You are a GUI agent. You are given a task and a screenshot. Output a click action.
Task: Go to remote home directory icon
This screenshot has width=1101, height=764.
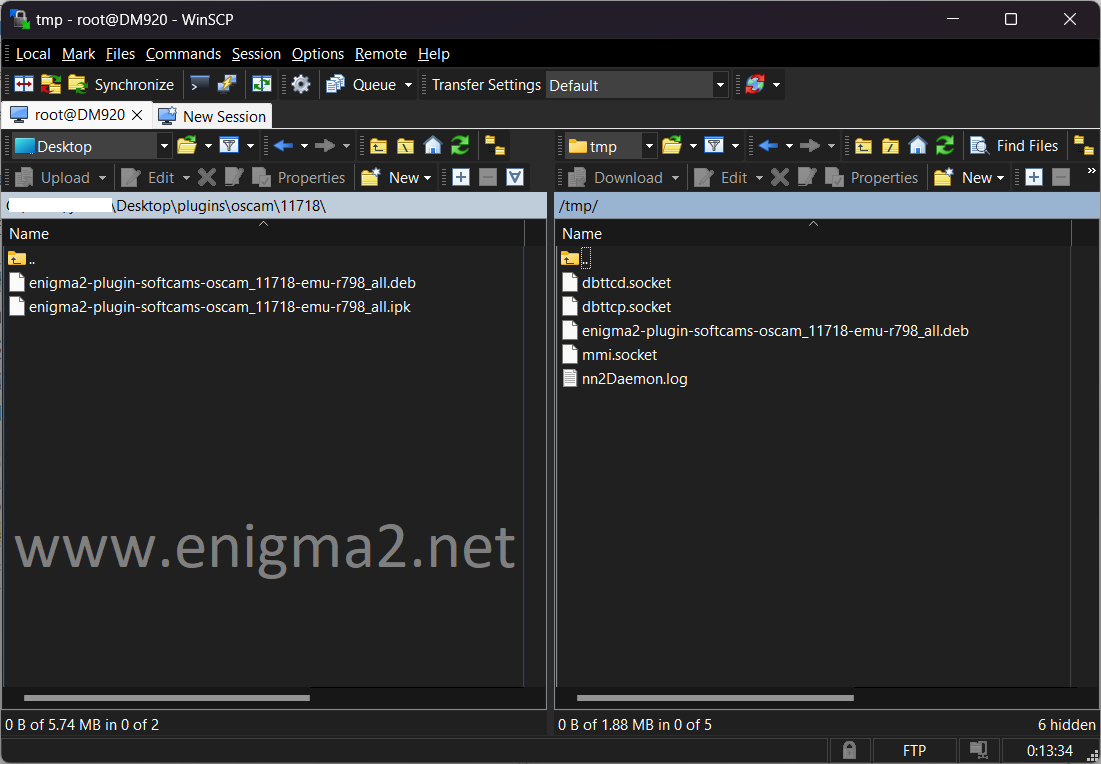tap(918, 146)
